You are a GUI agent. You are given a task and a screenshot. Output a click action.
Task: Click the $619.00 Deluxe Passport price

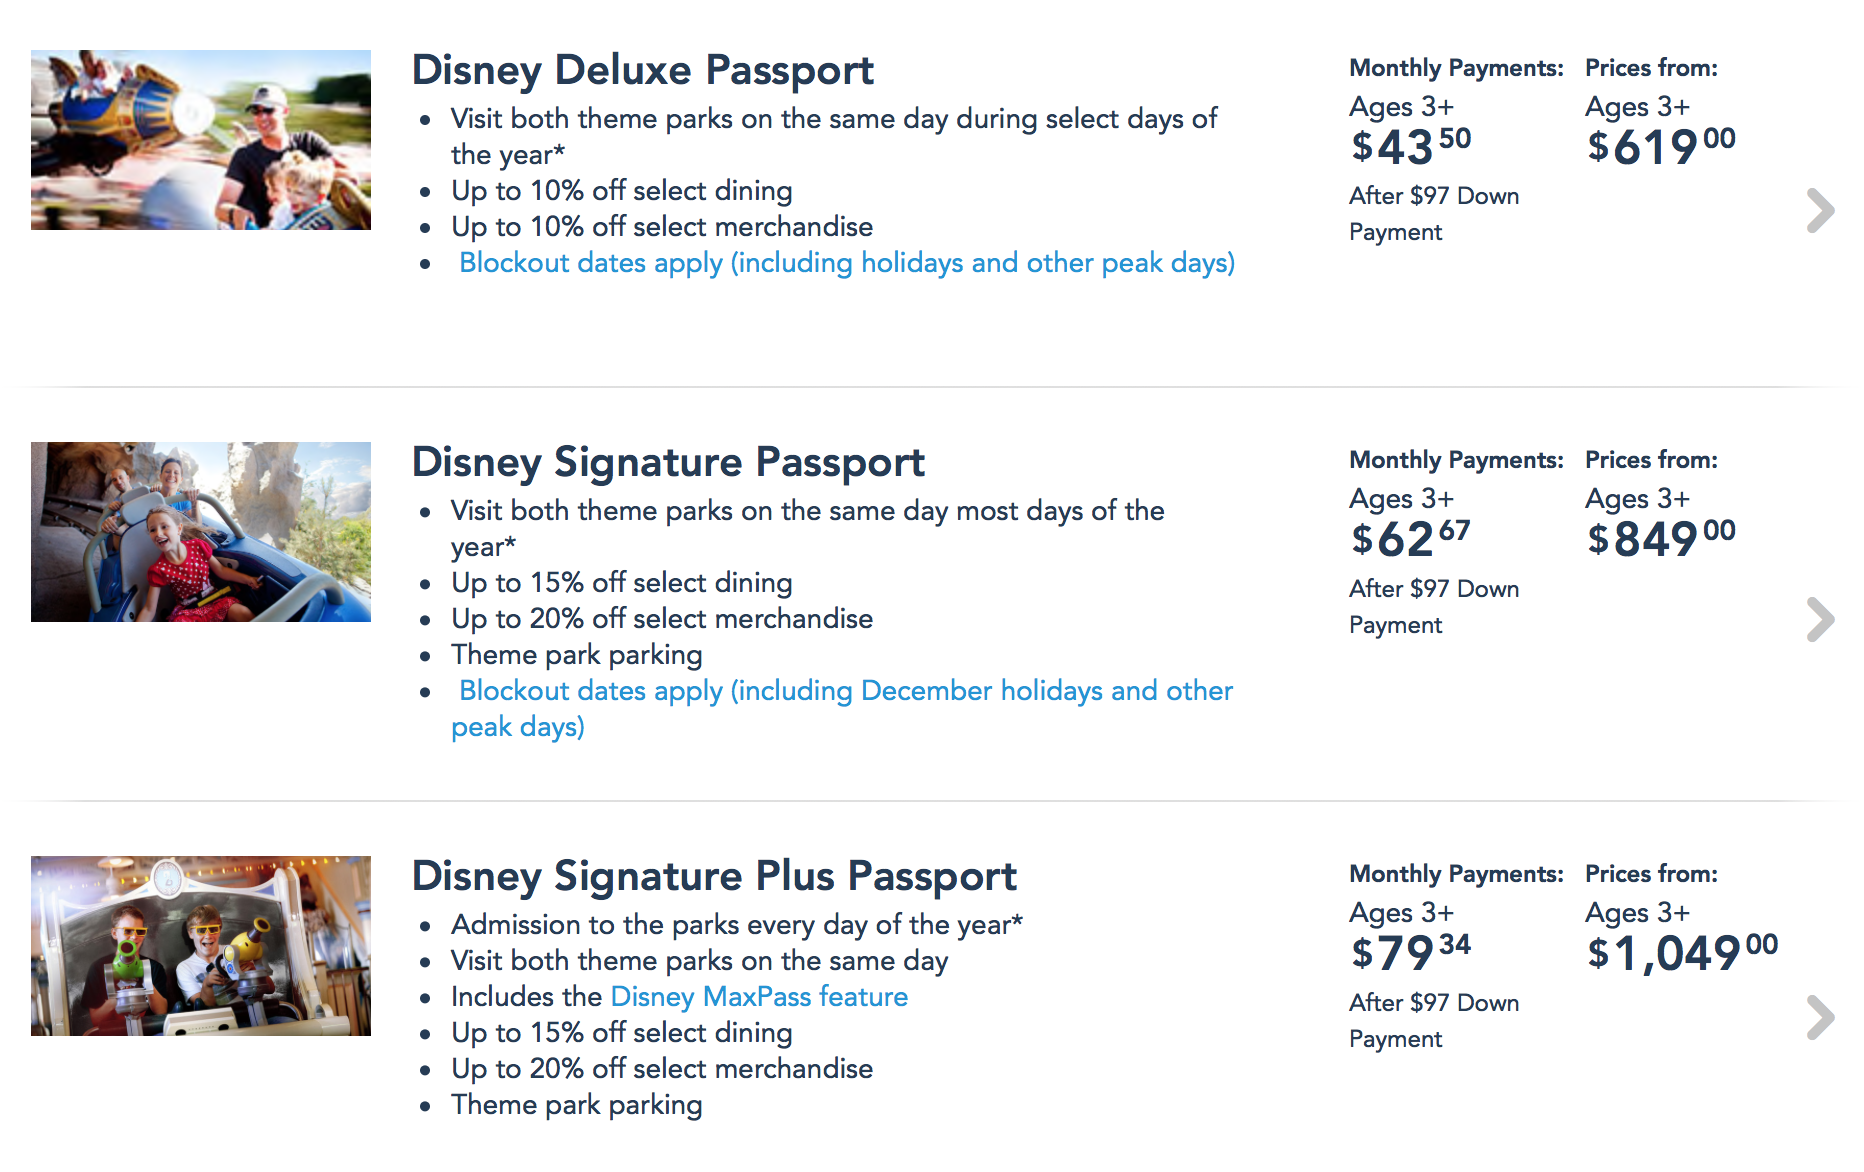pos(1661,146)
